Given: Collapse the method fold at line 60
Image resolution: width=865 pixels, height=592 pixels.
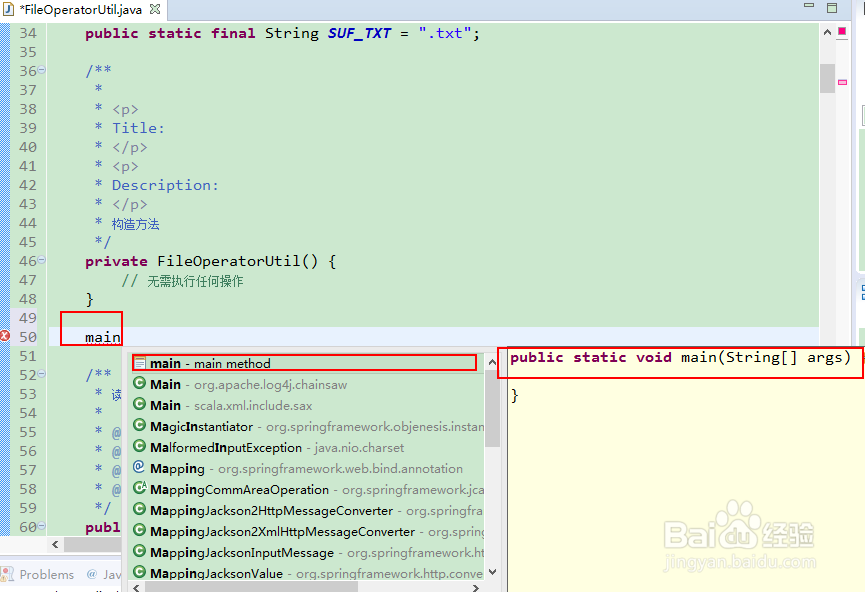Looking at the screenshot, I should click(x=42, y=526).
